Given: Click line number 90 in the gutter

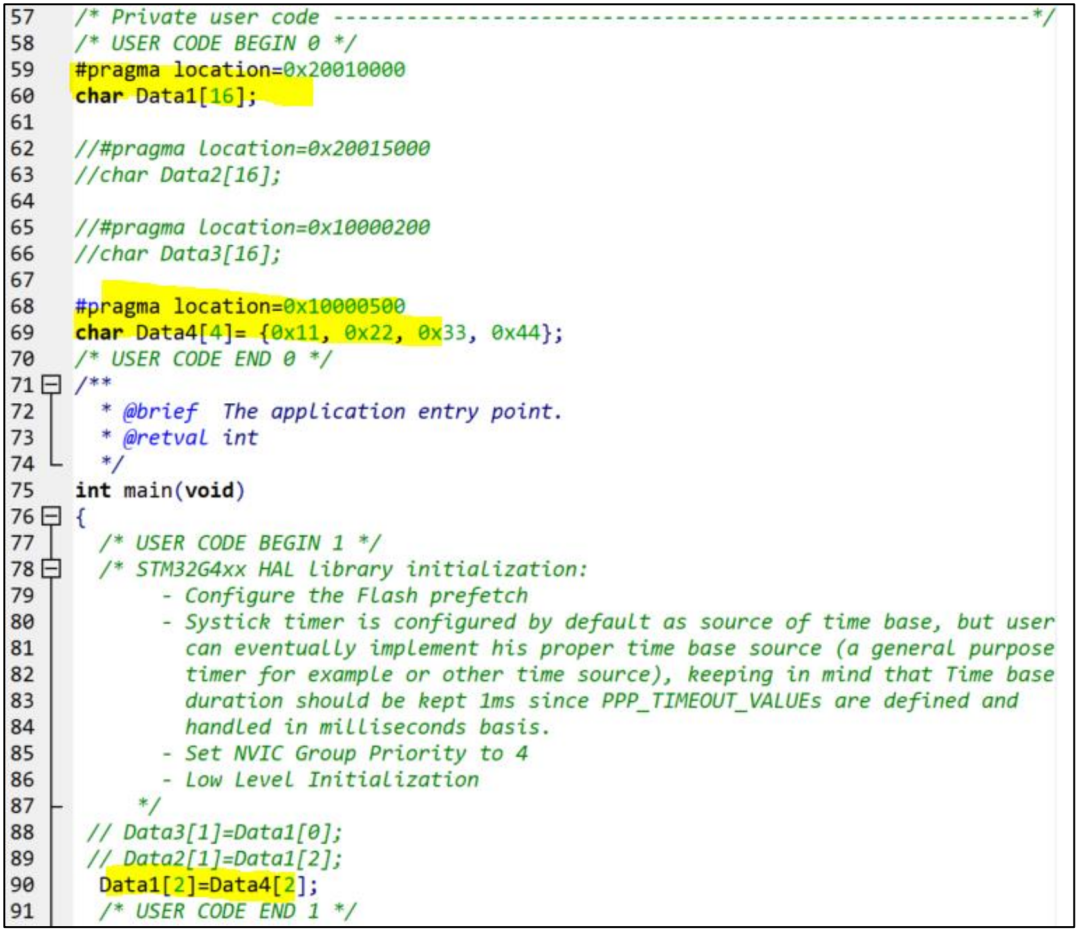Looking at the screenshot, I should point(22,885).
